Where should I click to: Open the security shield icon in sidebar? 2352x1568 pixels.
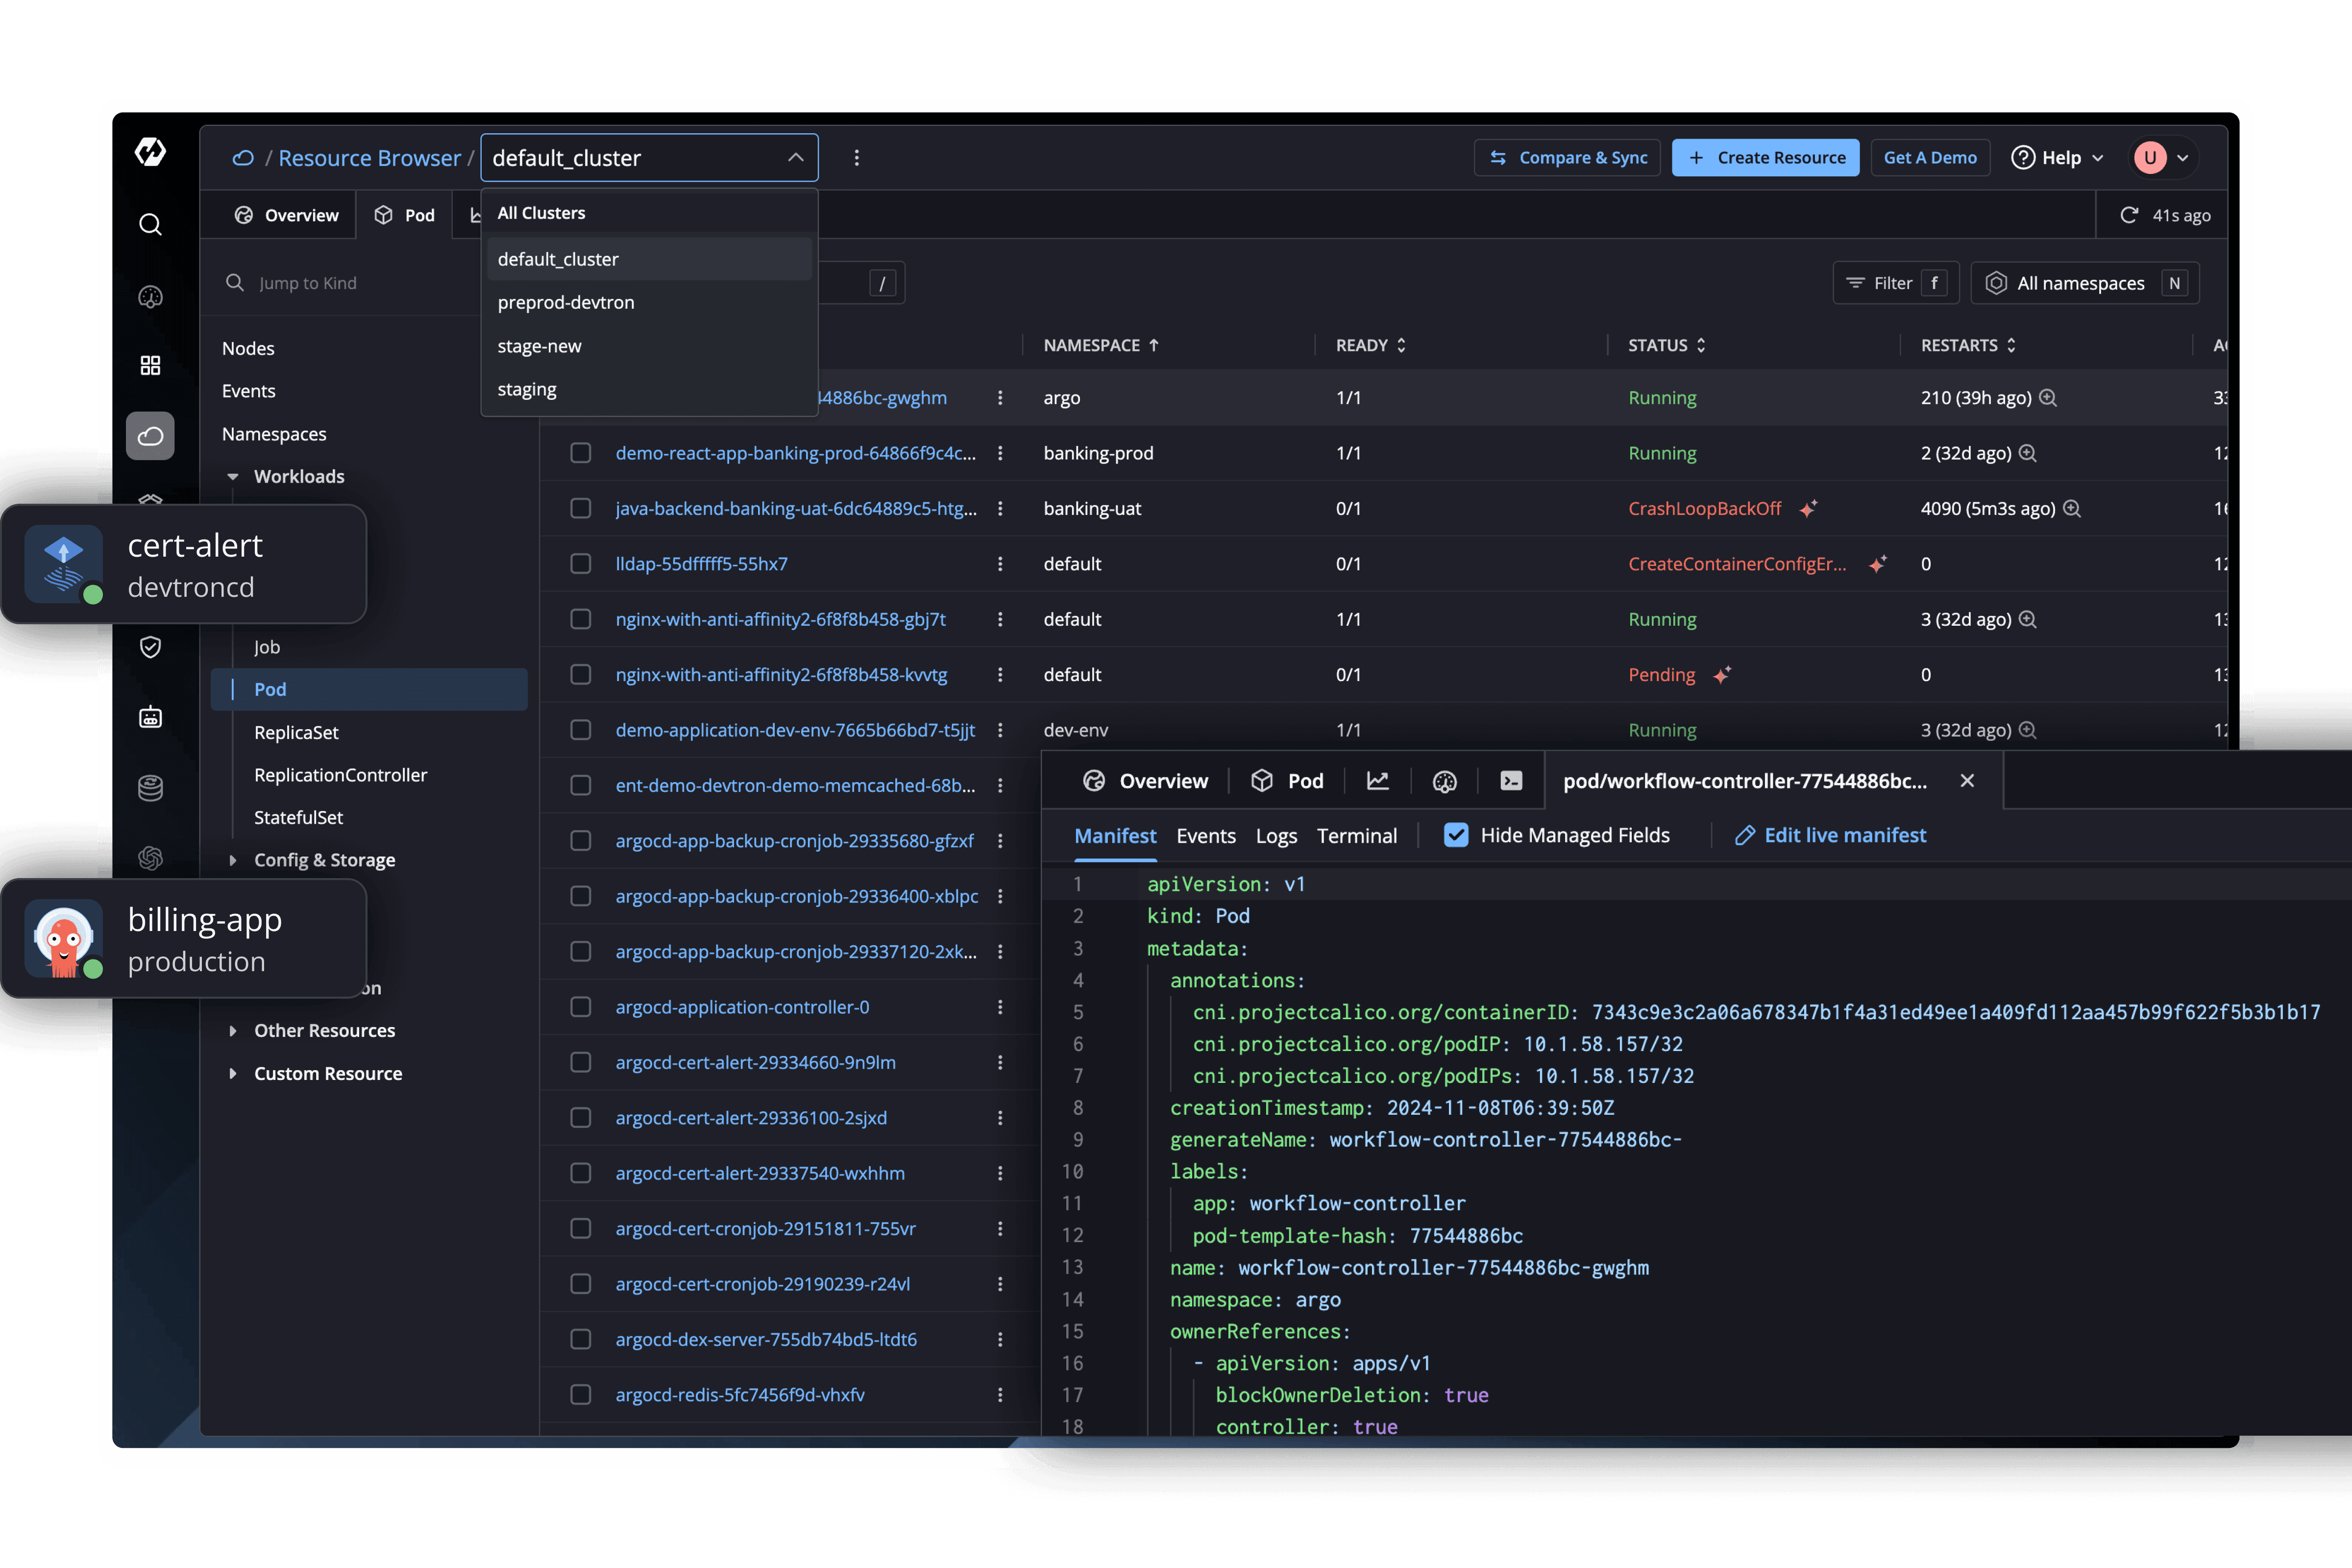point(150,647)
